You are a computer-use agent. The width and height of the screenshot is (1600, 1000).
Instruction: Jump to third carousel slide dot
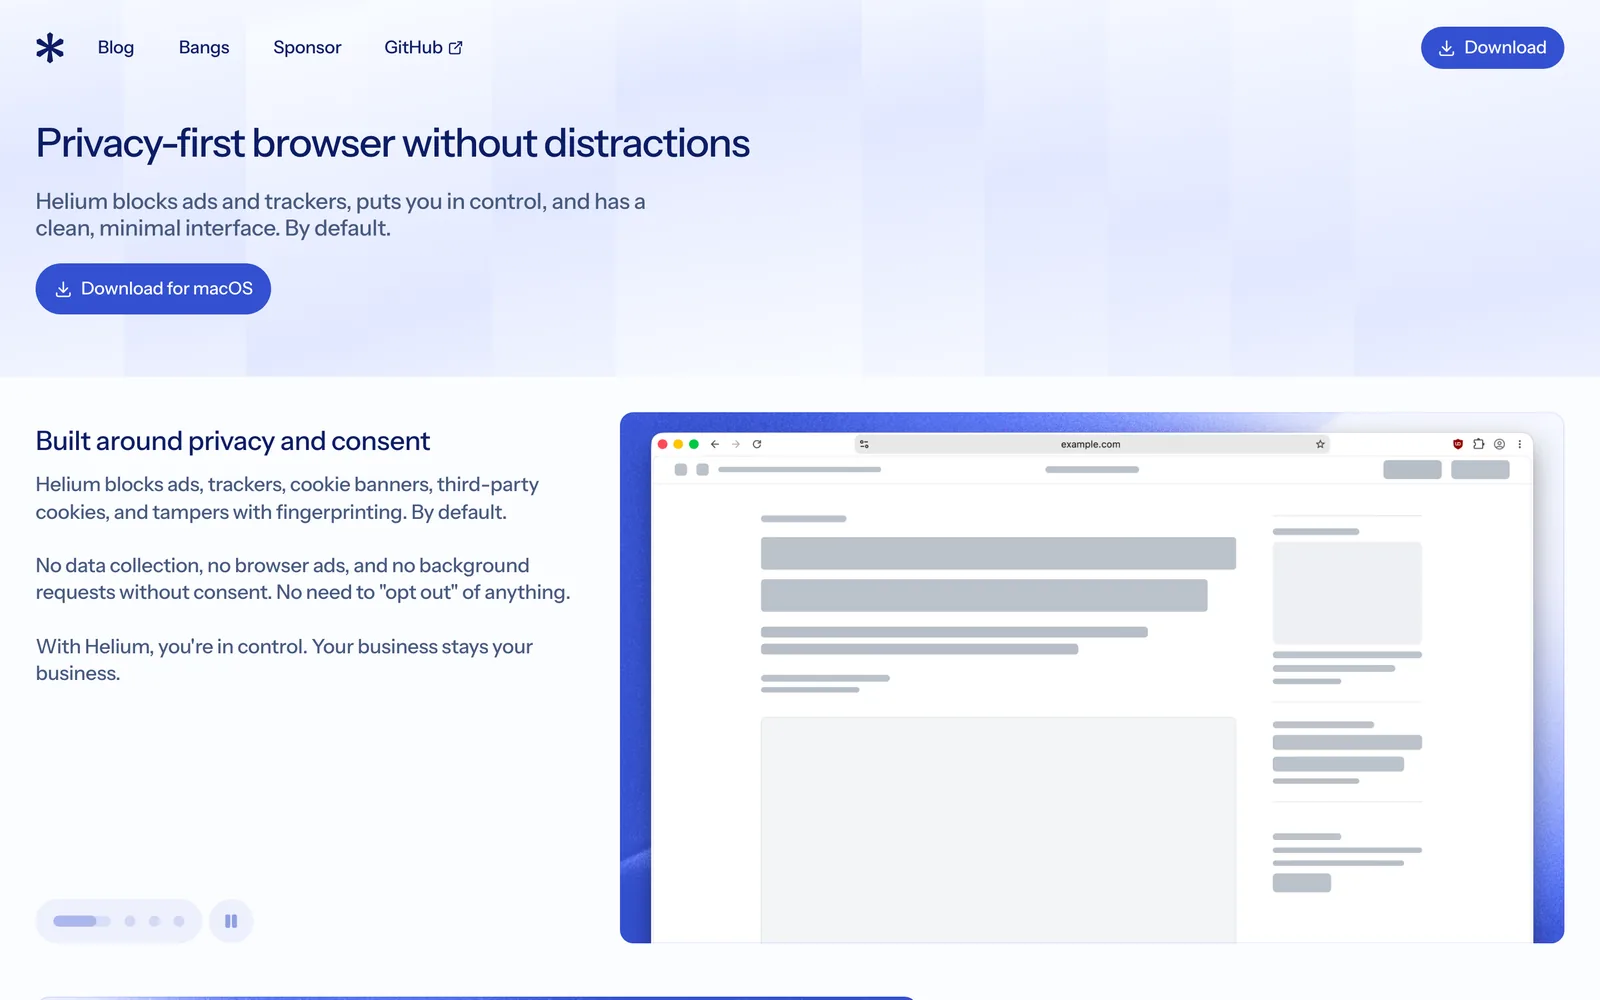point(154,921)
